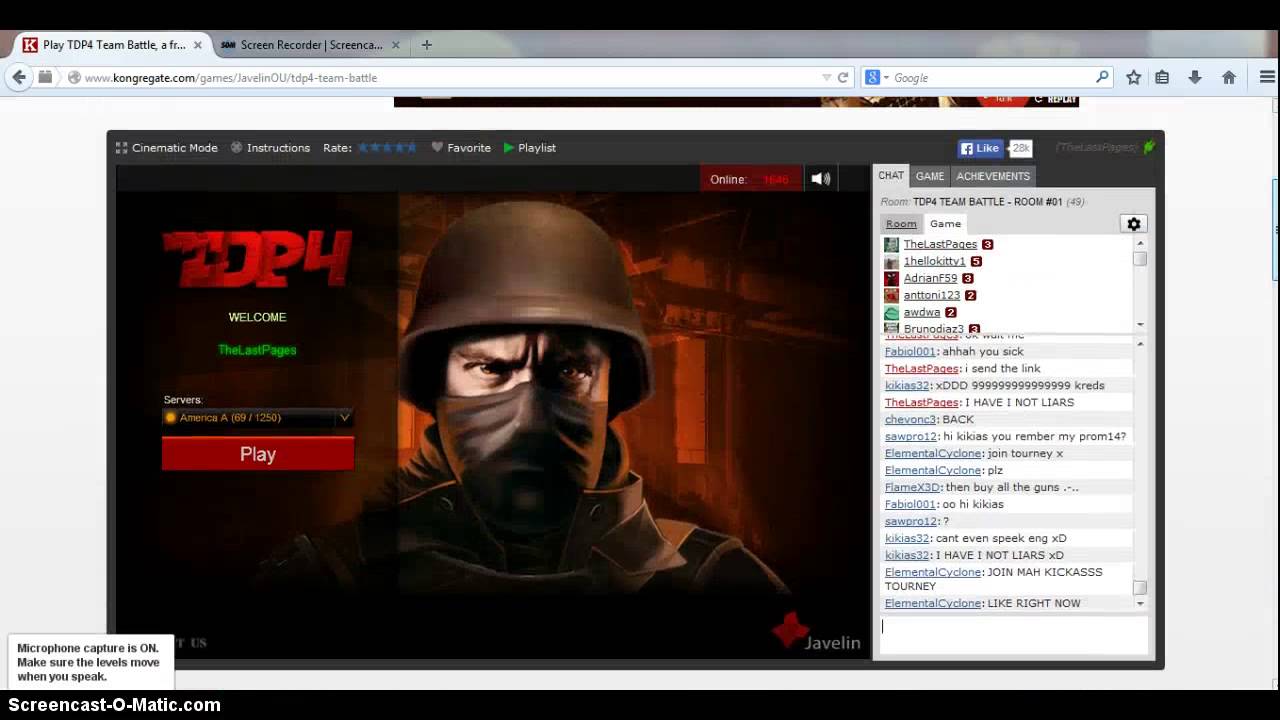
Task: Open the America A server dropdown
Action: pyautogui.click(x=258, y=418)
